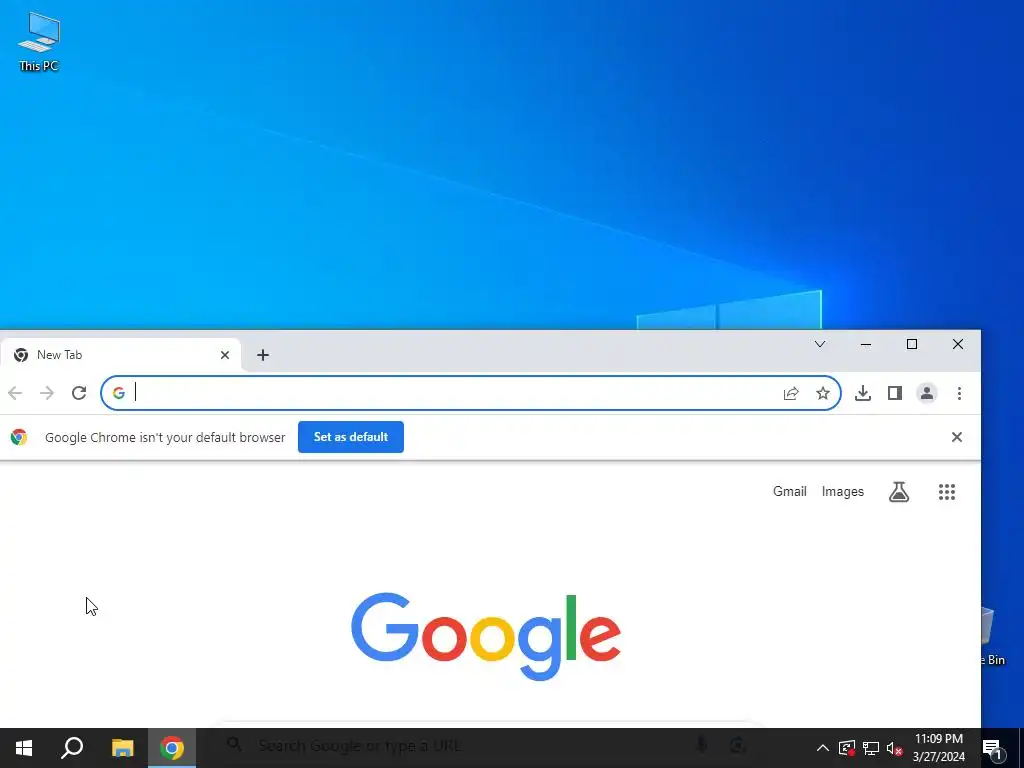
Task: Expand tab search chevron
Action: click(820, 344)
